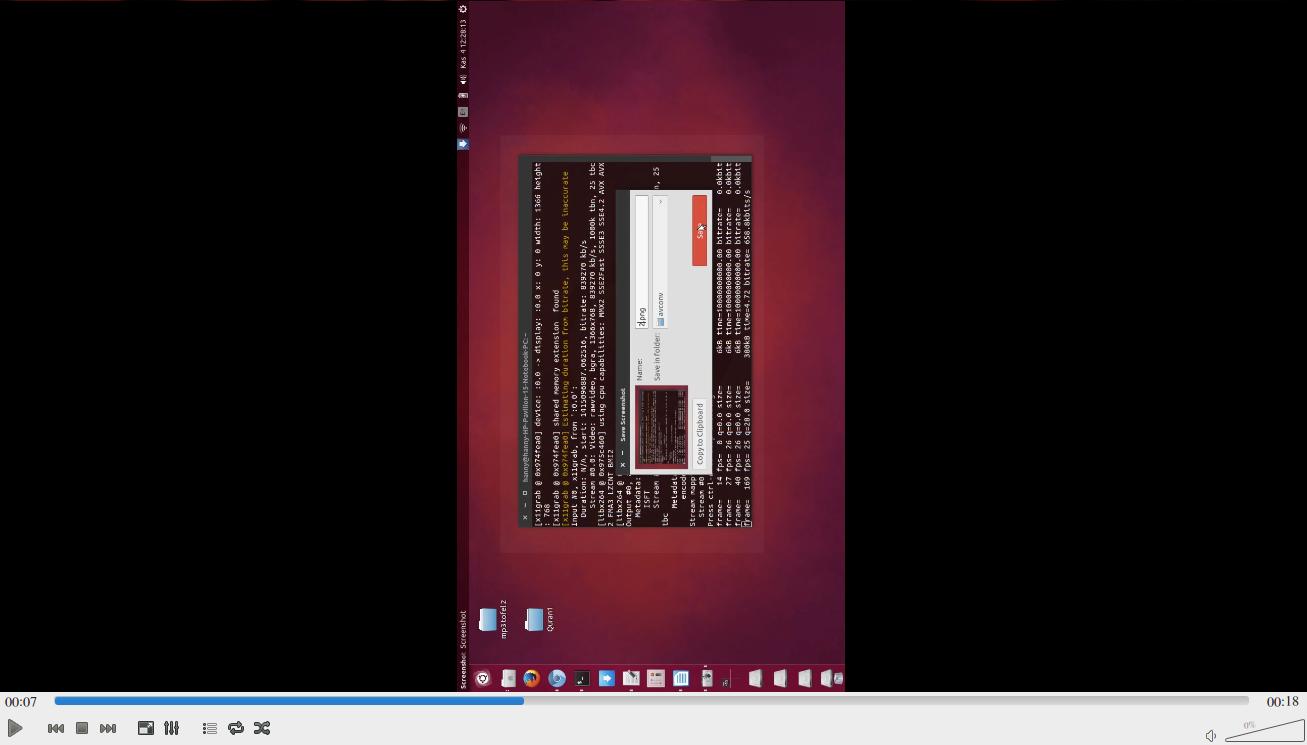
Task: Jump to the previous media item
Action: pos(56,728)
